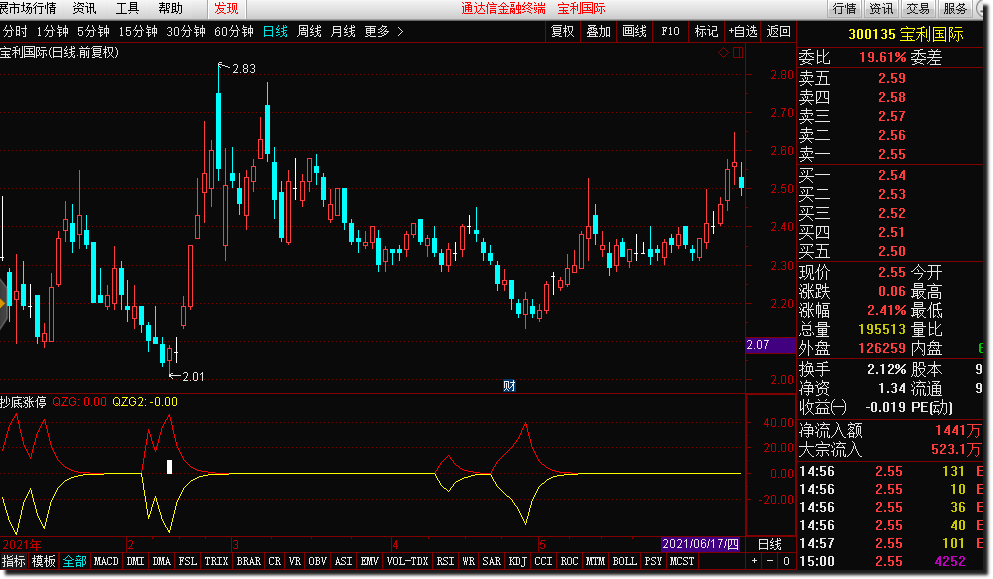Select the 月线 monthly period
Image resolution: width=993 pixels, height=579 pixels.
click(343, 32)
